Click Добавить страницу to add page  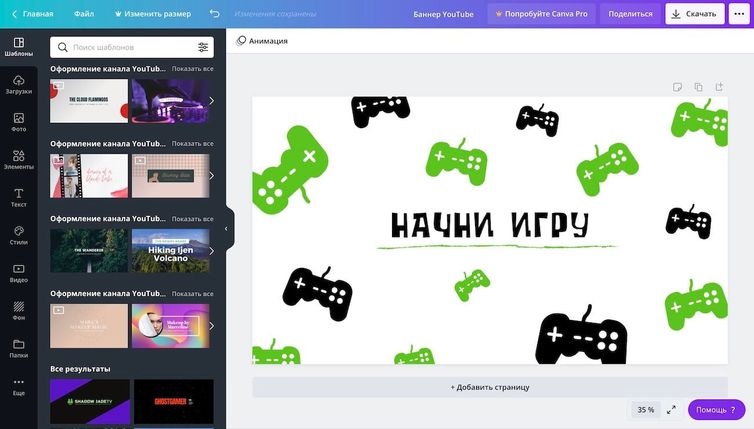[489, 387]
